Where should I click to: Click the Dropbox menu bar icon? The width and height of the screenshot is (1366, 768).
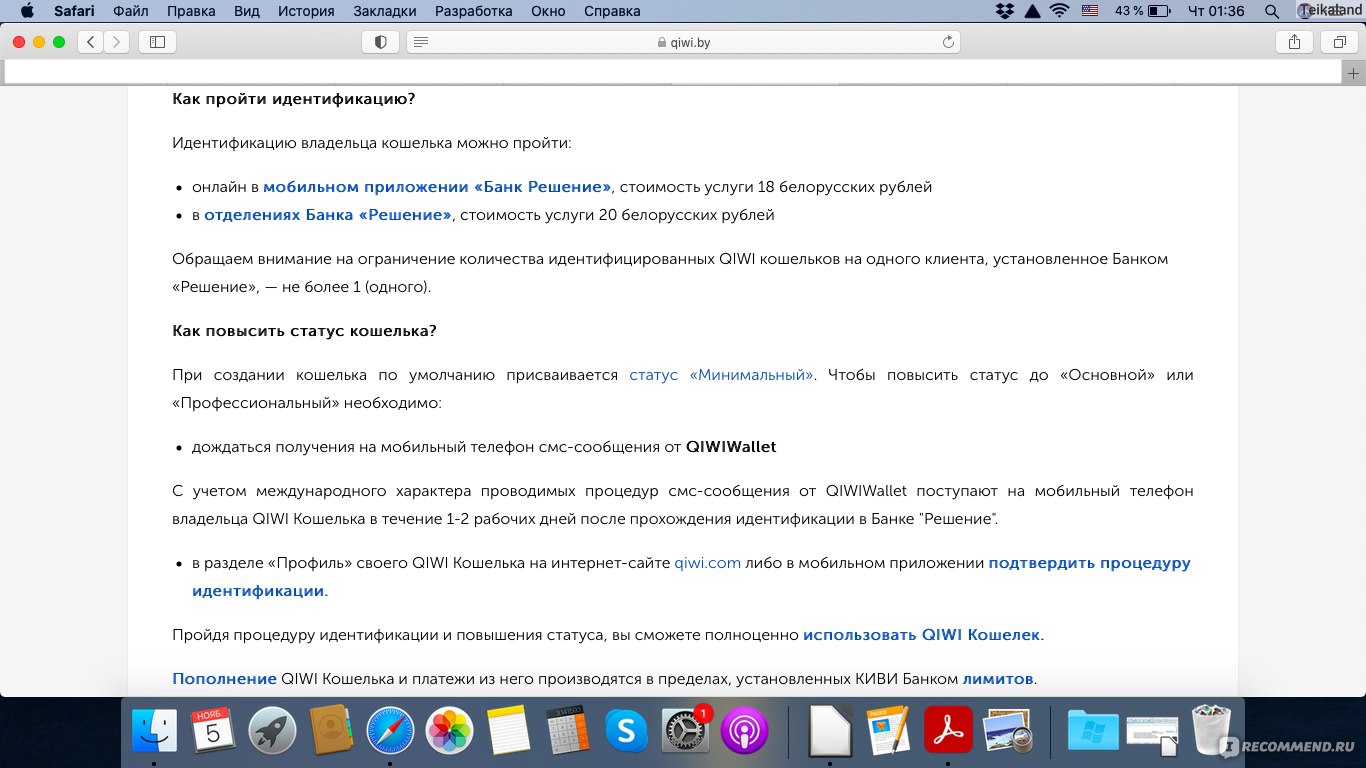(1005, 11)
